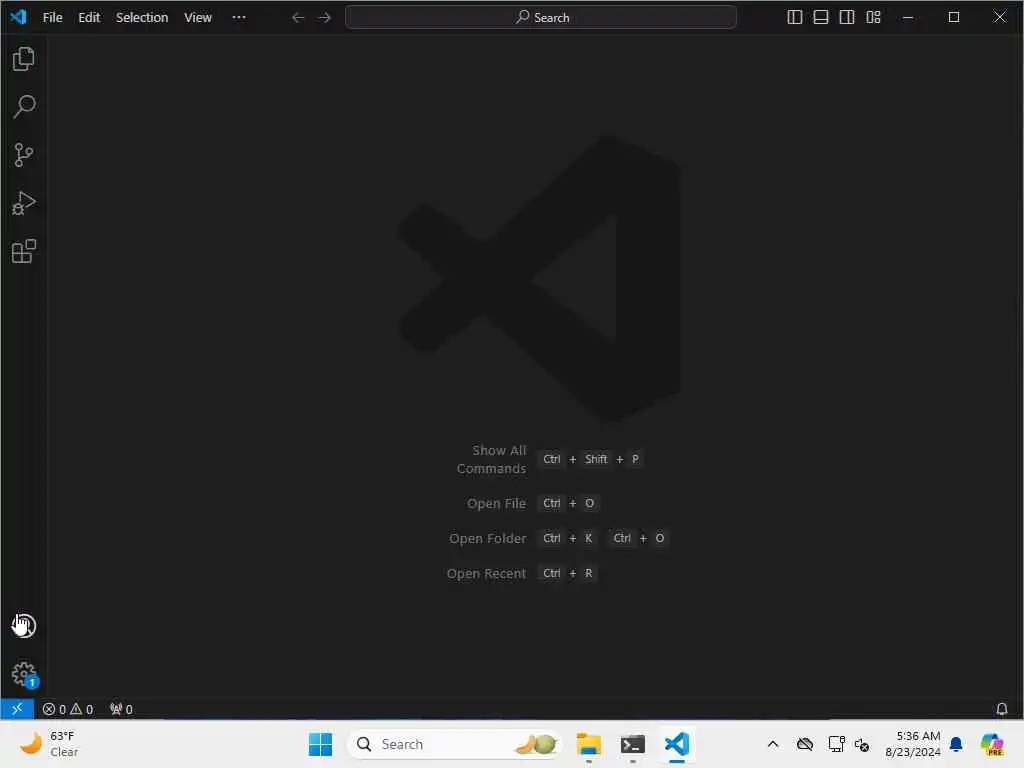Show hidden system tray icons chevron

[x=773, y=744]
